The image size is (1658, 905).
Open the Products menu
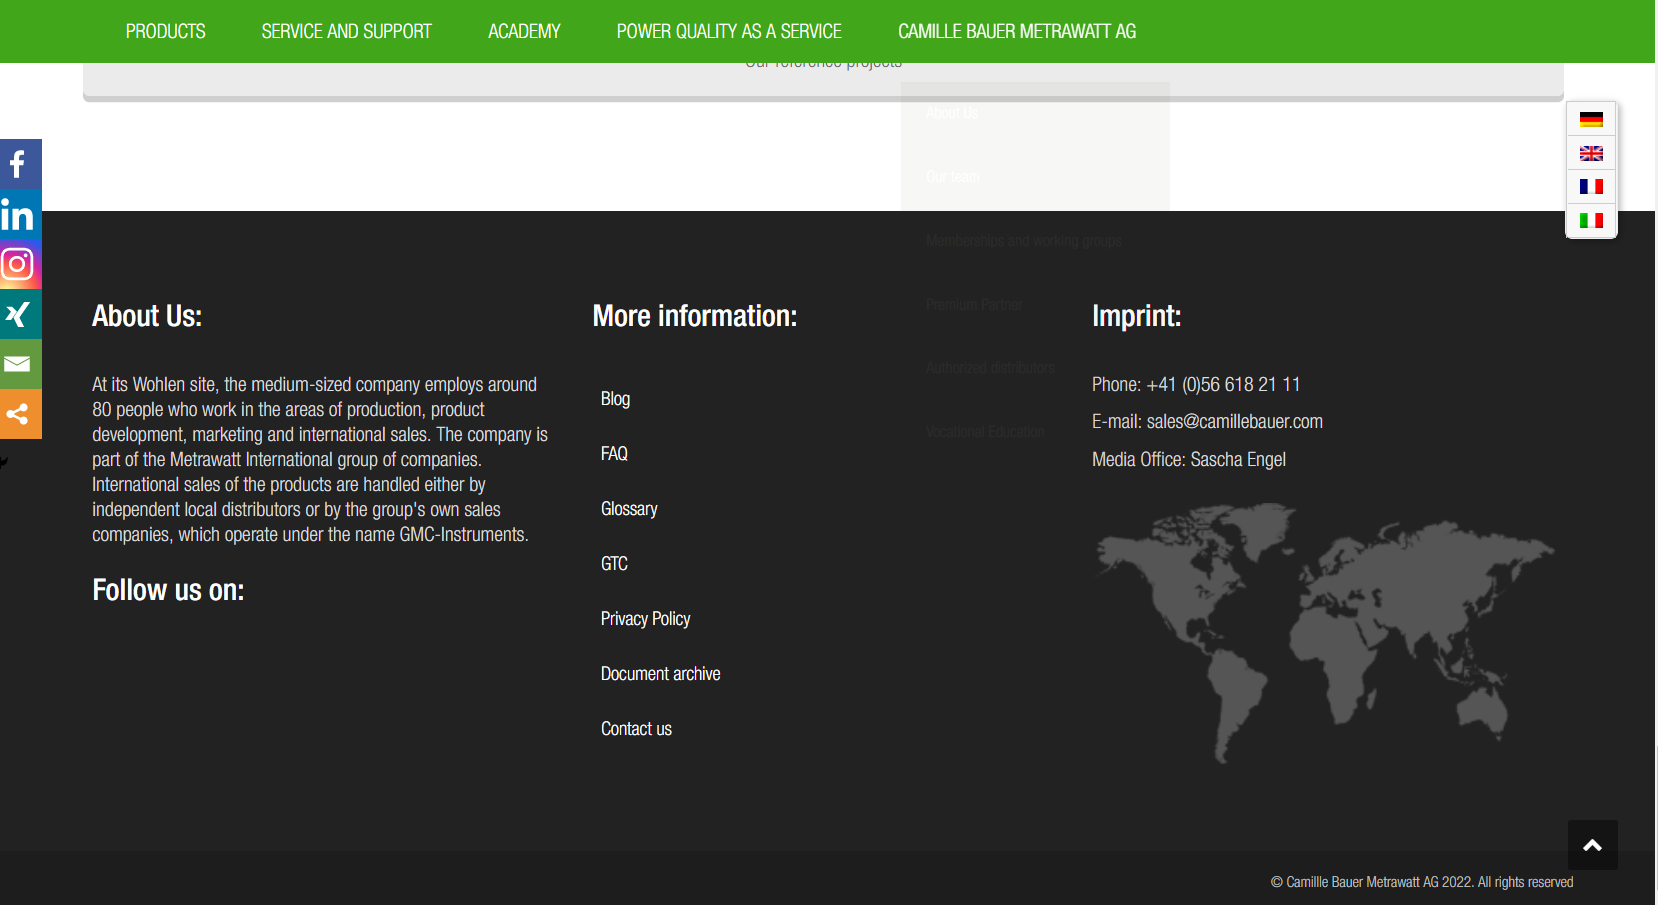point(166,31)
